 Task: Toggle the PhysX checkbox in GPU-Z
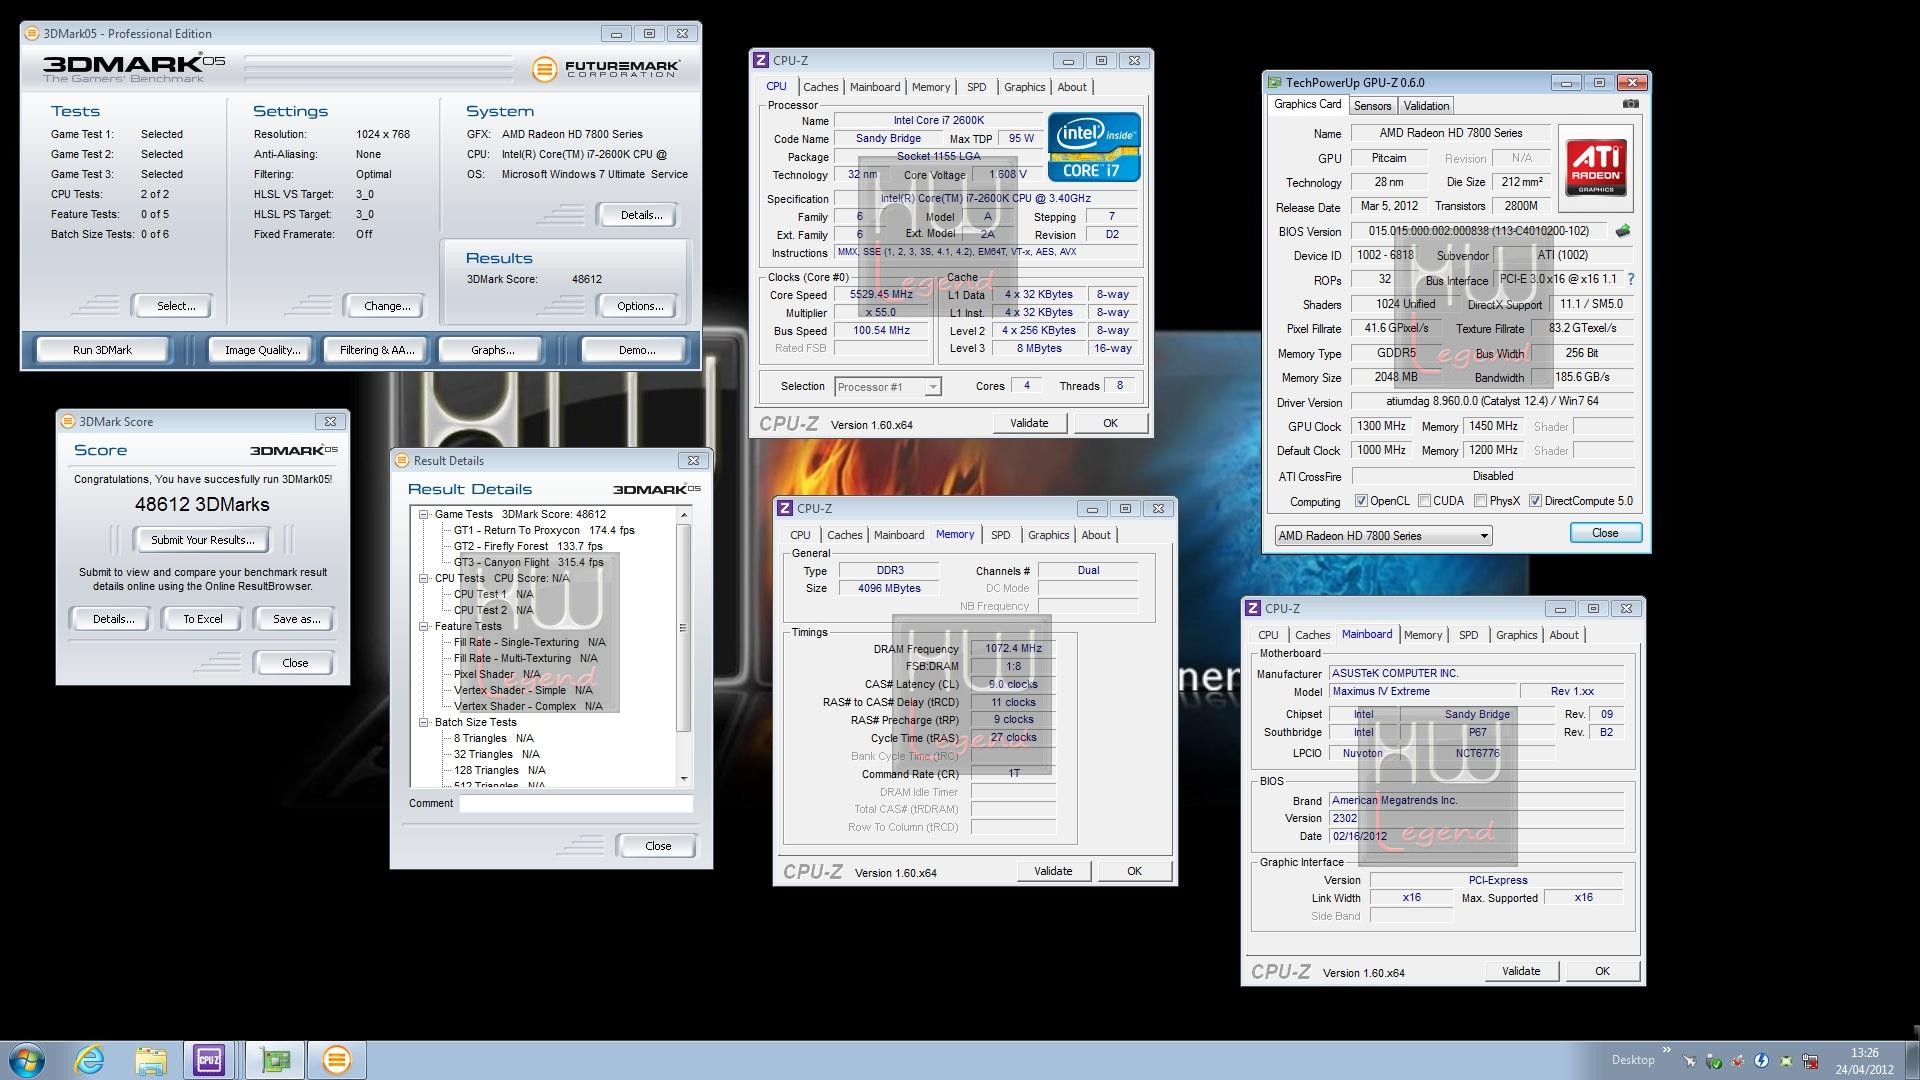[x=1480, y=501]
